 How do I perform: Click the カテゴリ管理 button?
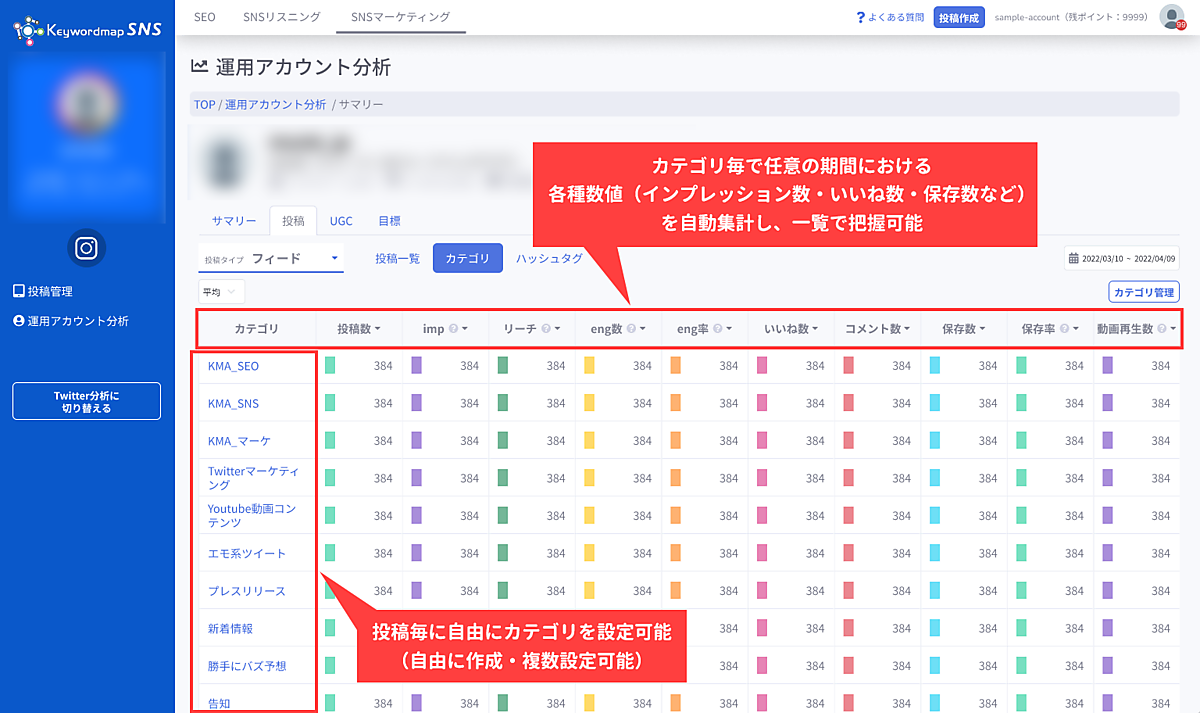1144,292
